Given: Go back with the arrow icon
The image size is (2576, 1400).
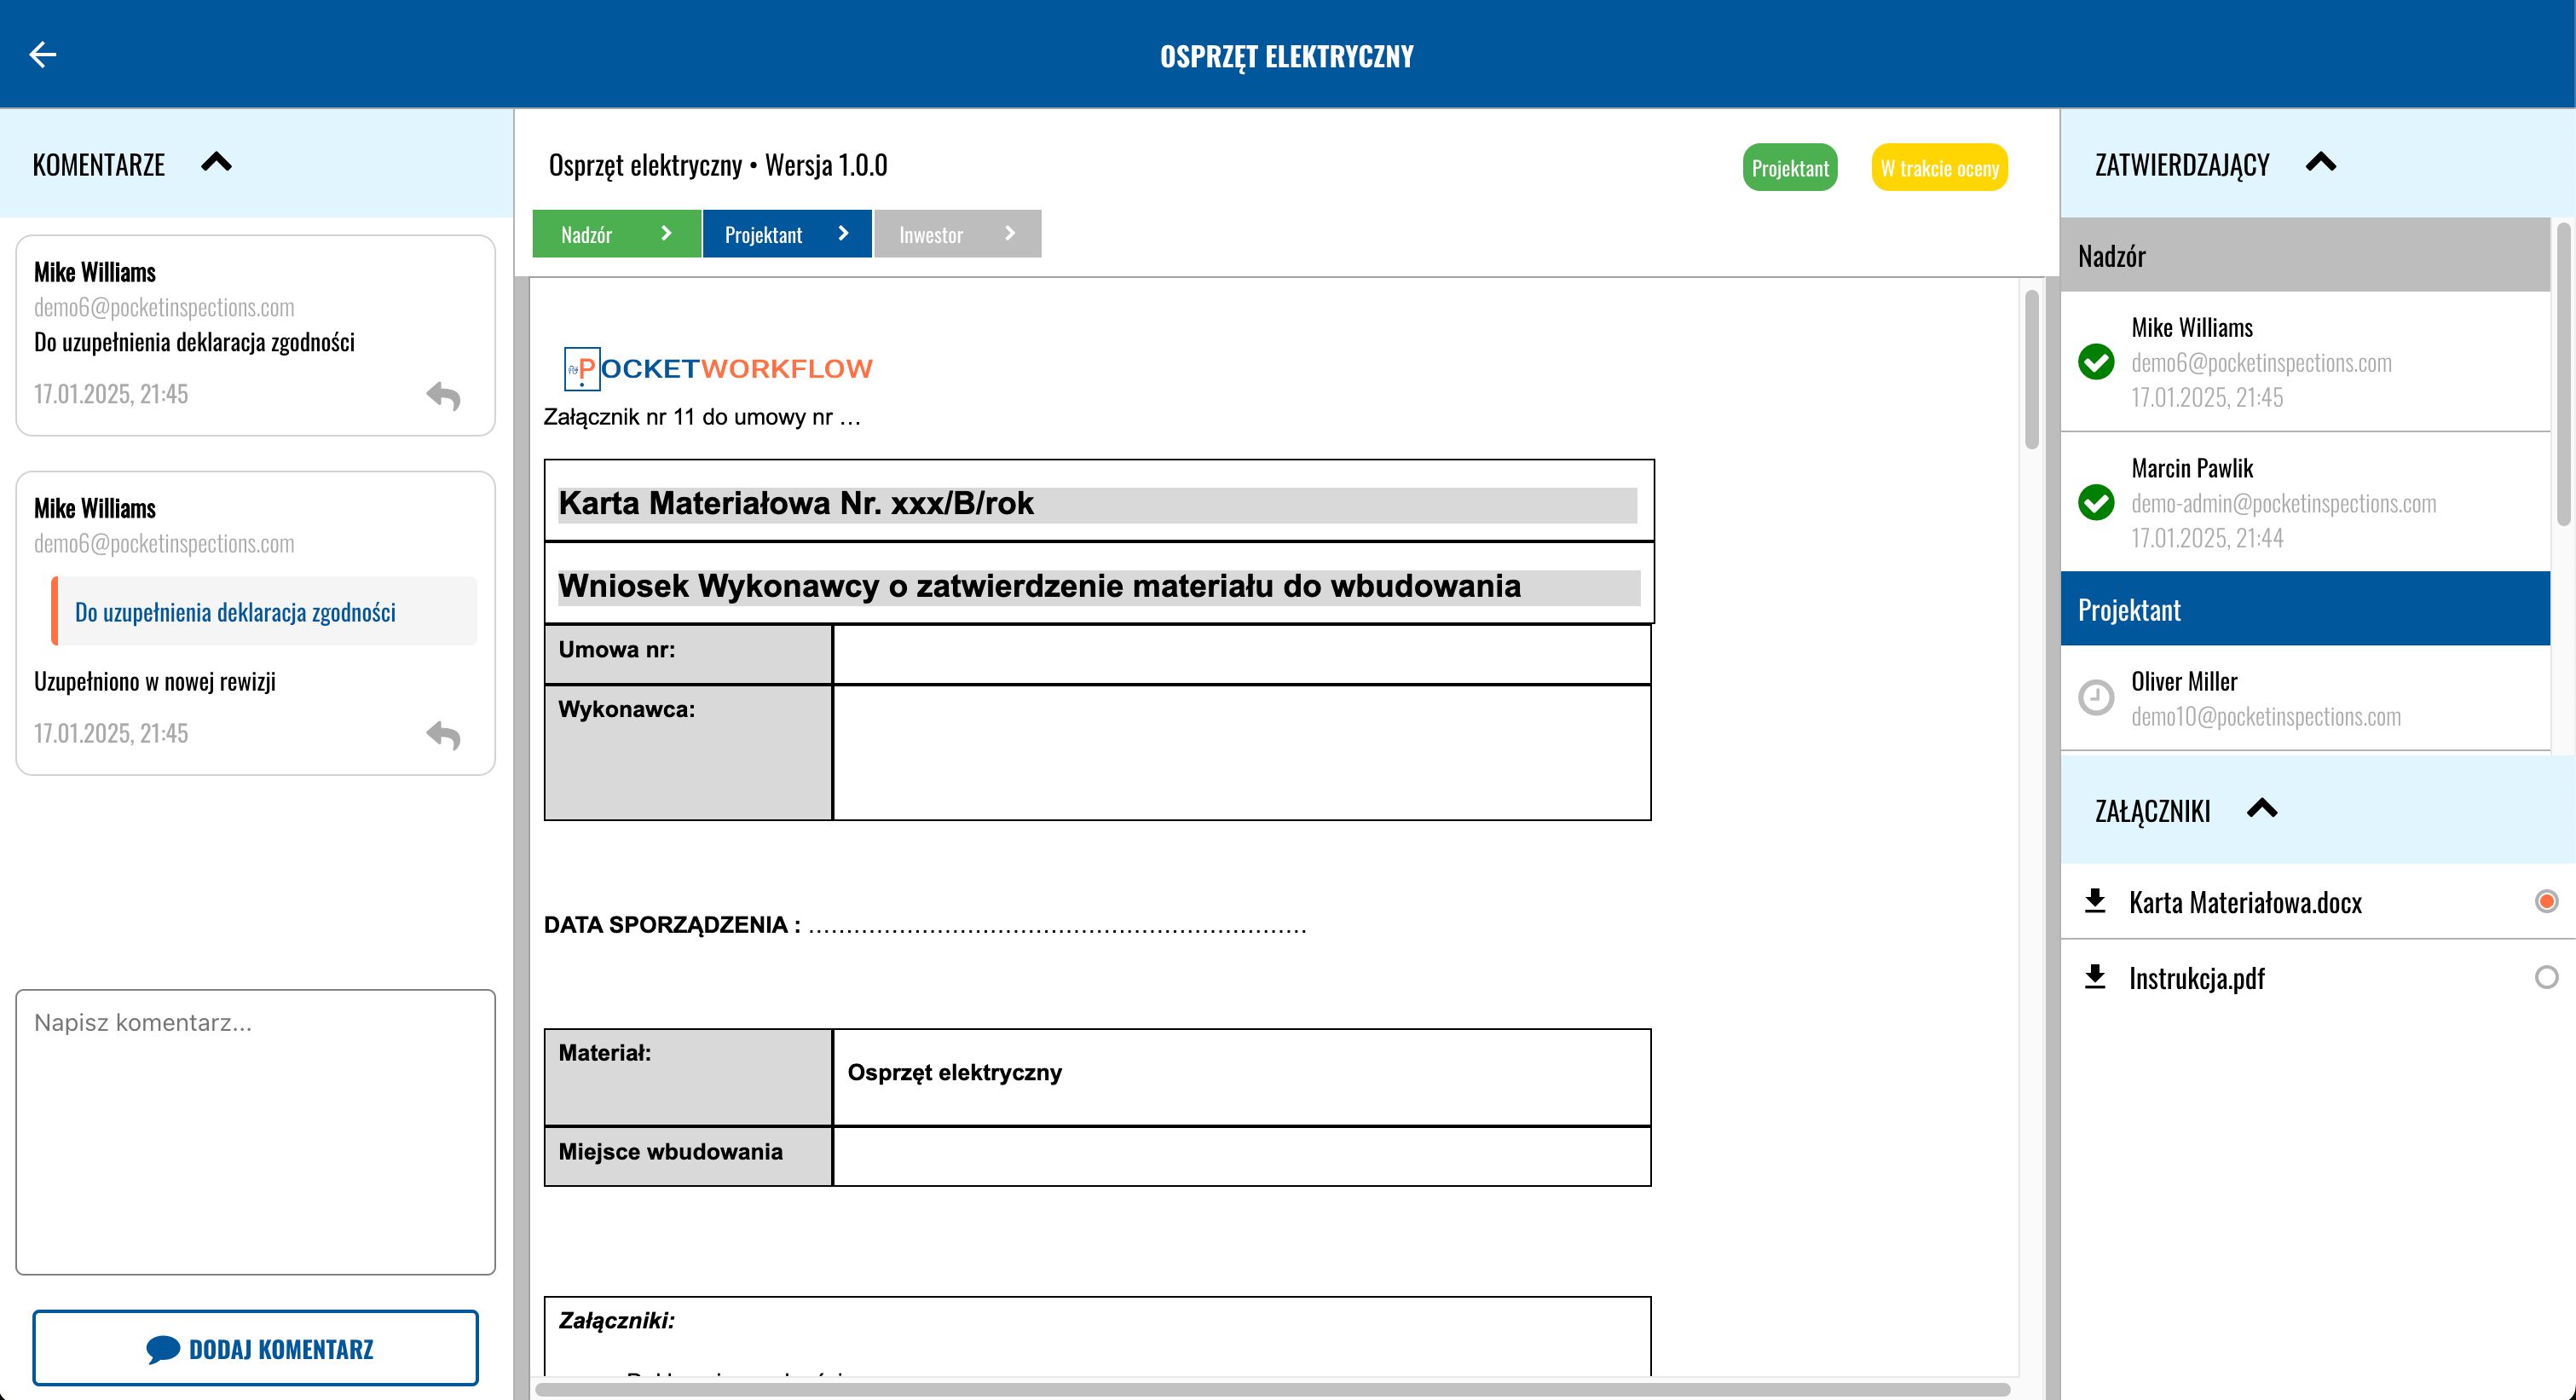Looking at the screenshot, I should click(x=43, y=54).
